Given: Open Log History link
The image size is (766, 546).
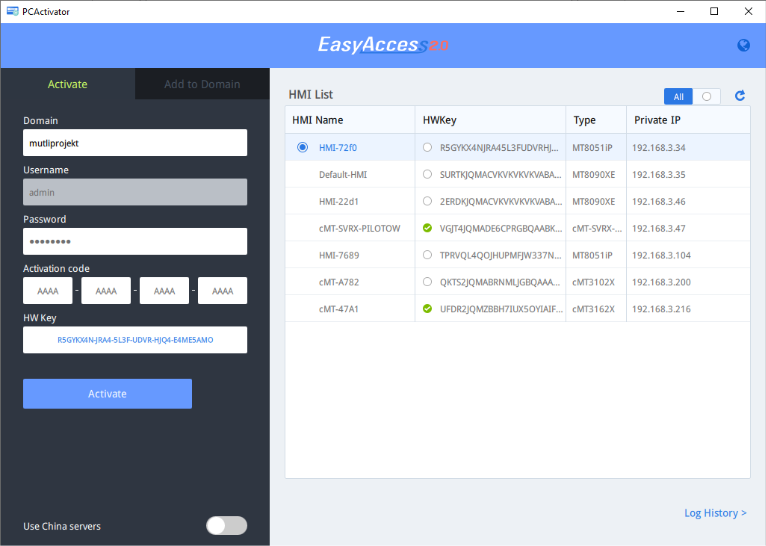Looking at the screenshot, I should coord(715,513).
